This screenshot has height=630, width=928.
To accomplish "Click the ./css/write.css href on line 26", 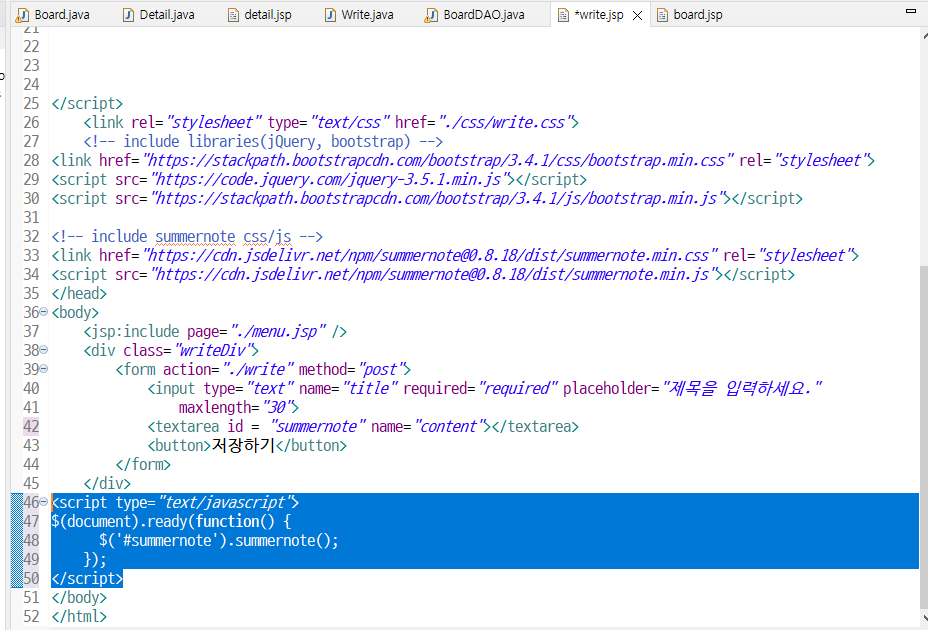I will [x=505, y=122].
